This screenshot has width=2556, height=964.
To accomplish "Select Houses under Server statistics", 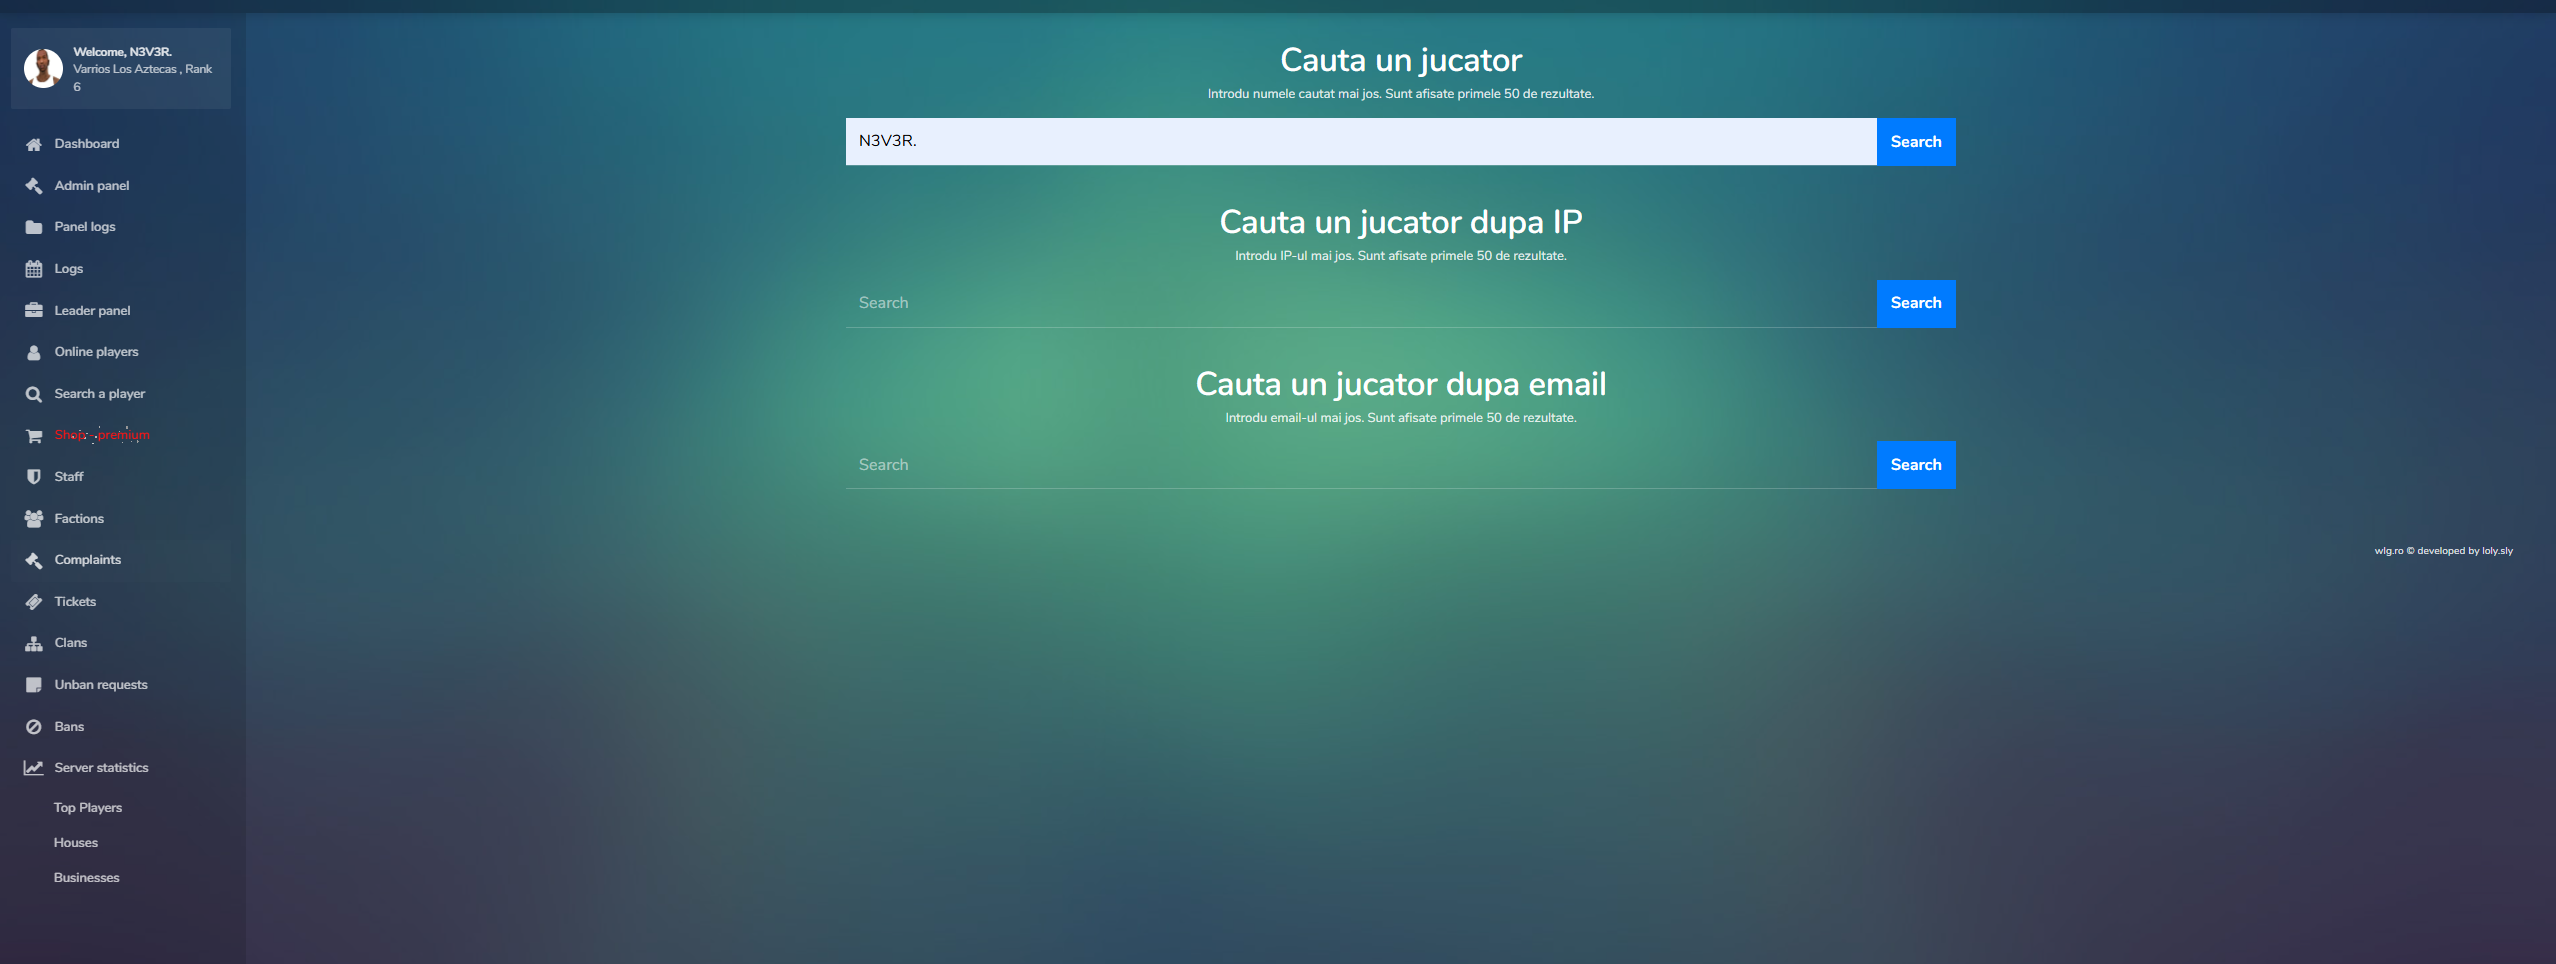I will click(76, 843).
